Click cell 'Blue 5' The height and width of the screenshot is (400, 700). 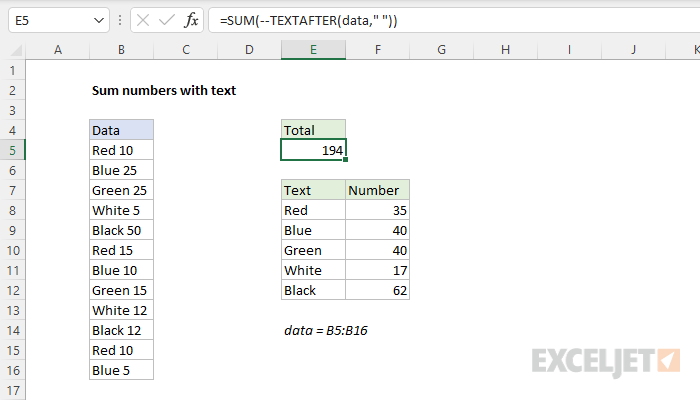121,371
